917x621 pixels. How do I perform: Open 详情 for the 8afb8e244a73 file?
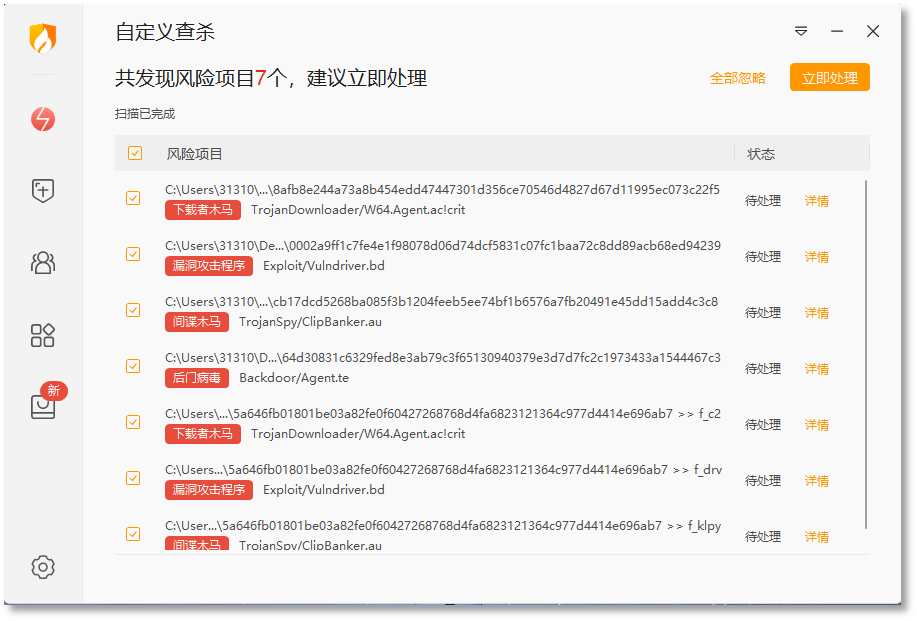click(x=816, y=201)
